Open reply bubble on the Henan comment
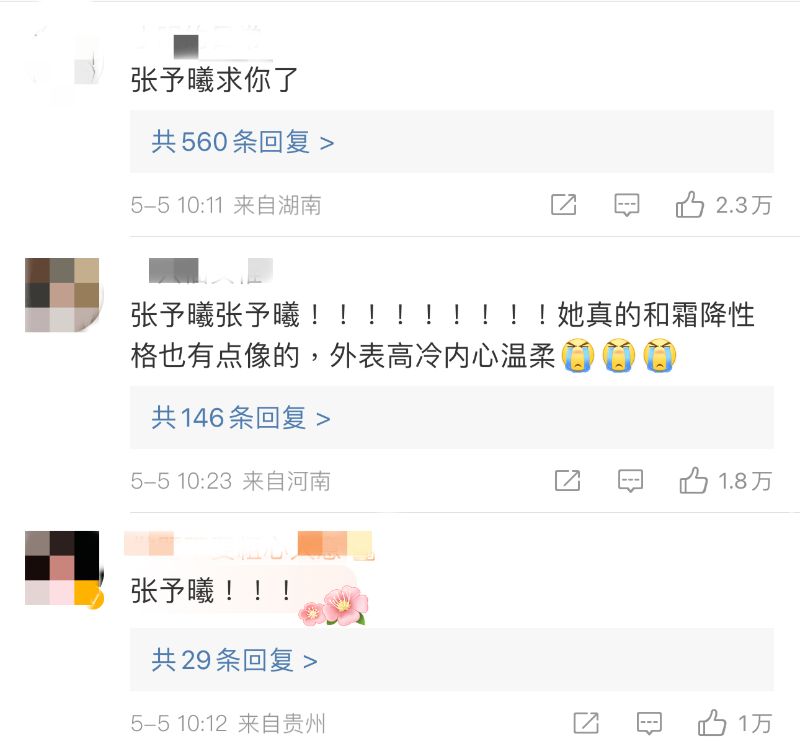This screenshot has height=754, width=800. pos(630,481)
